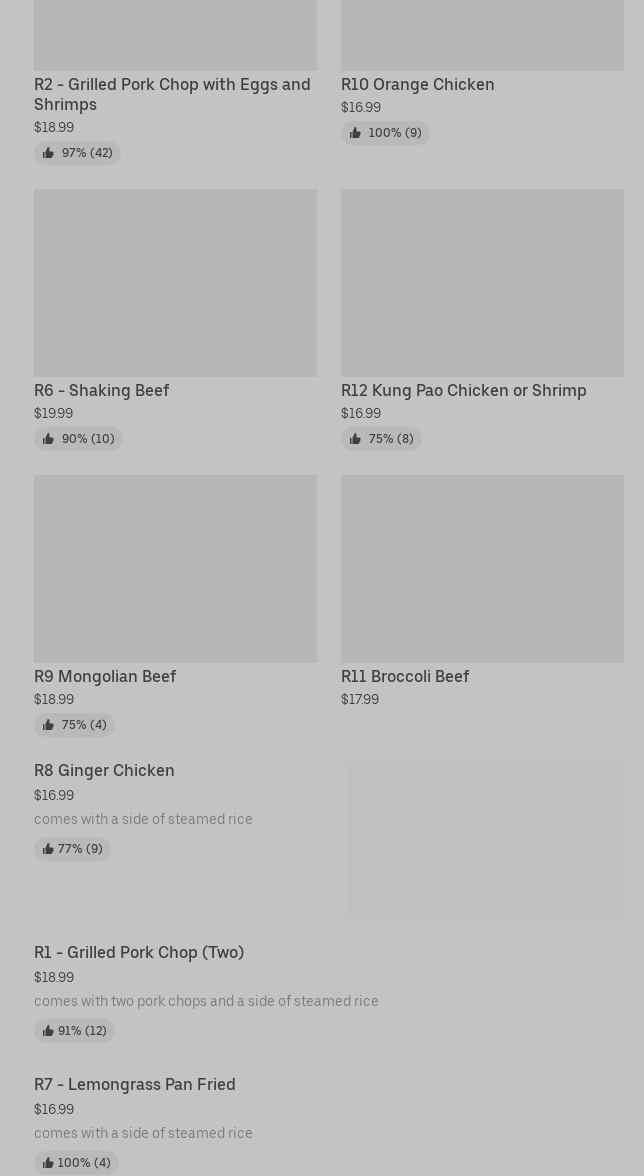The width and height of the screenshot is (644, 1176).
Task: Open R7 - Lemongrass Pan Fried title
Action: coord(135,1084)
